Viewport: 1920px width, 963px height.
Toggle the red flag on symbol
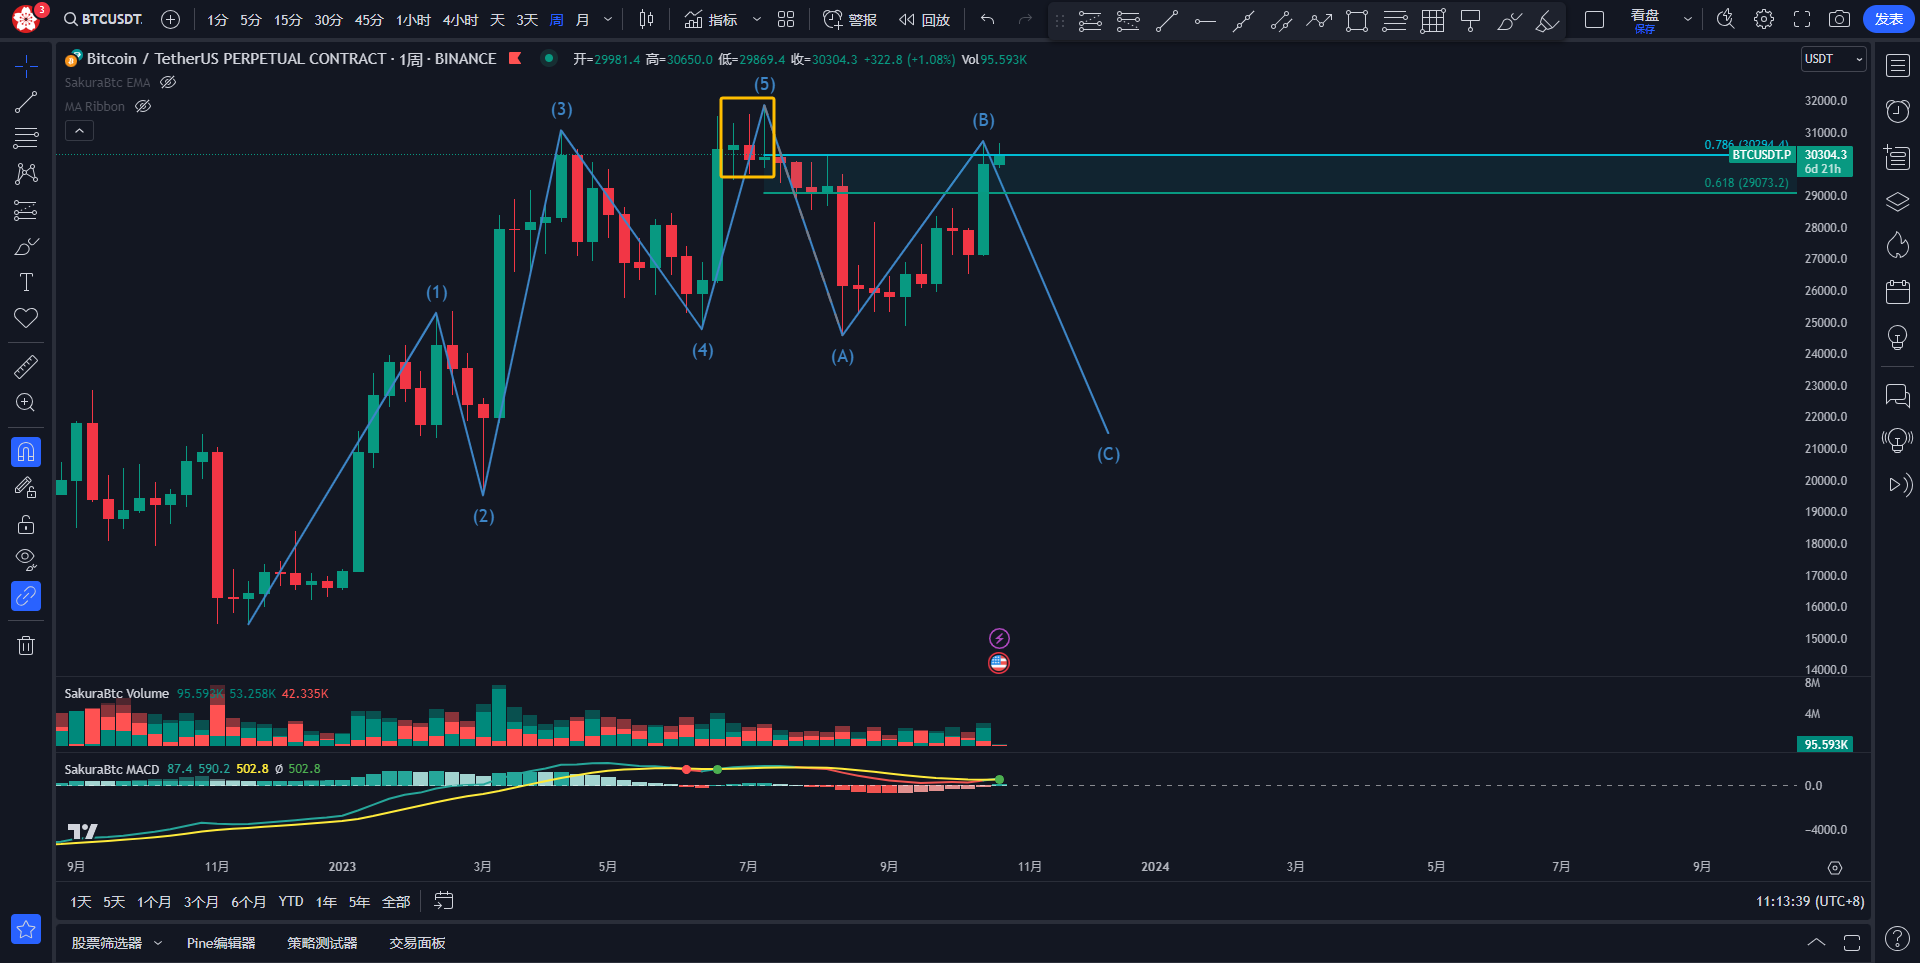pos(515,59)
